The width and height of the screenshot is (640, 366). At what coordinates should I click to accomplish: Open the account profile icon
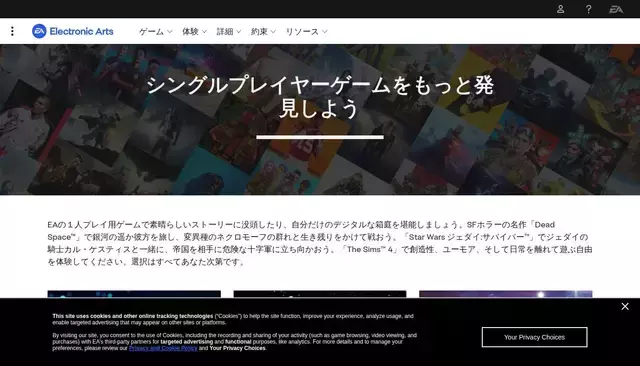[560, 9]
